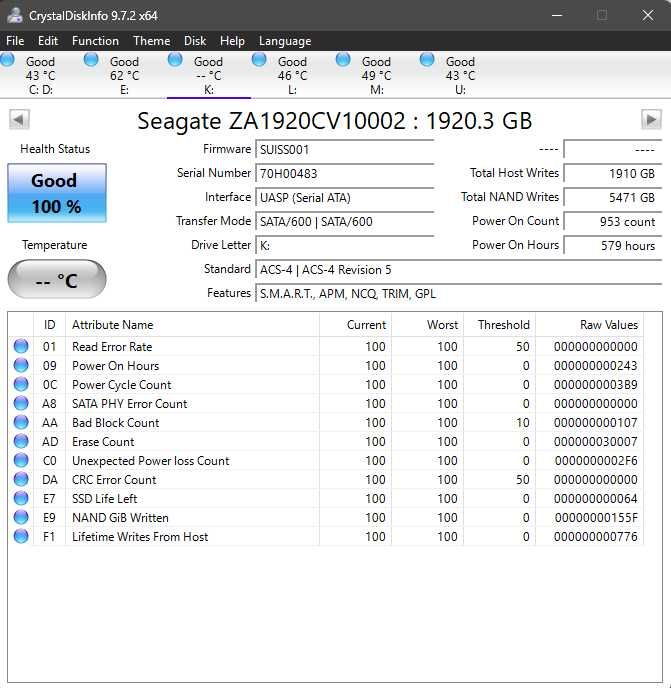Click the Lifetime Writes From Host orb

click(x=21, y=537)
